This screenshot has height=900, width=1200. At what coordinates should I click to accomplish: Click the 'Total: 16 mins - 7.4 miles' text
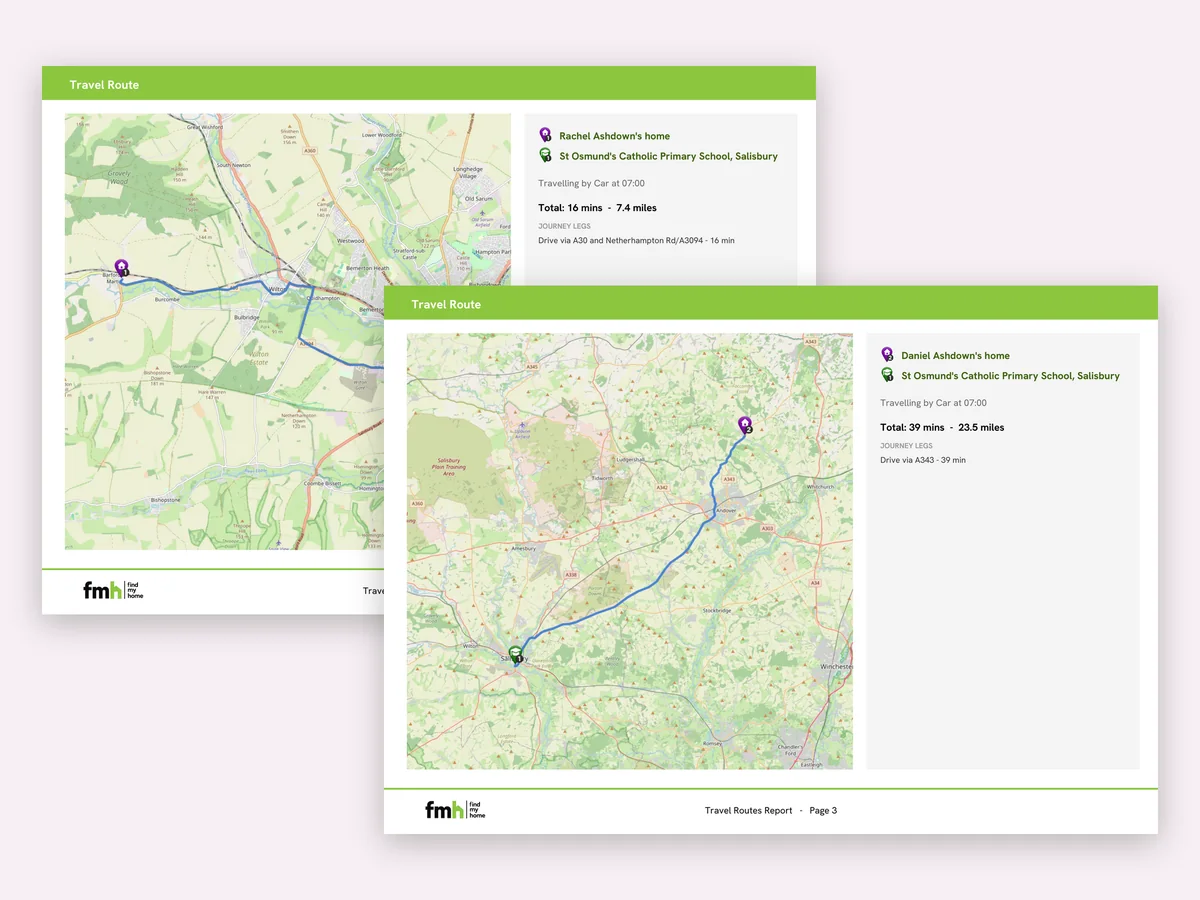pyautogui.click(x=597, y=208)
